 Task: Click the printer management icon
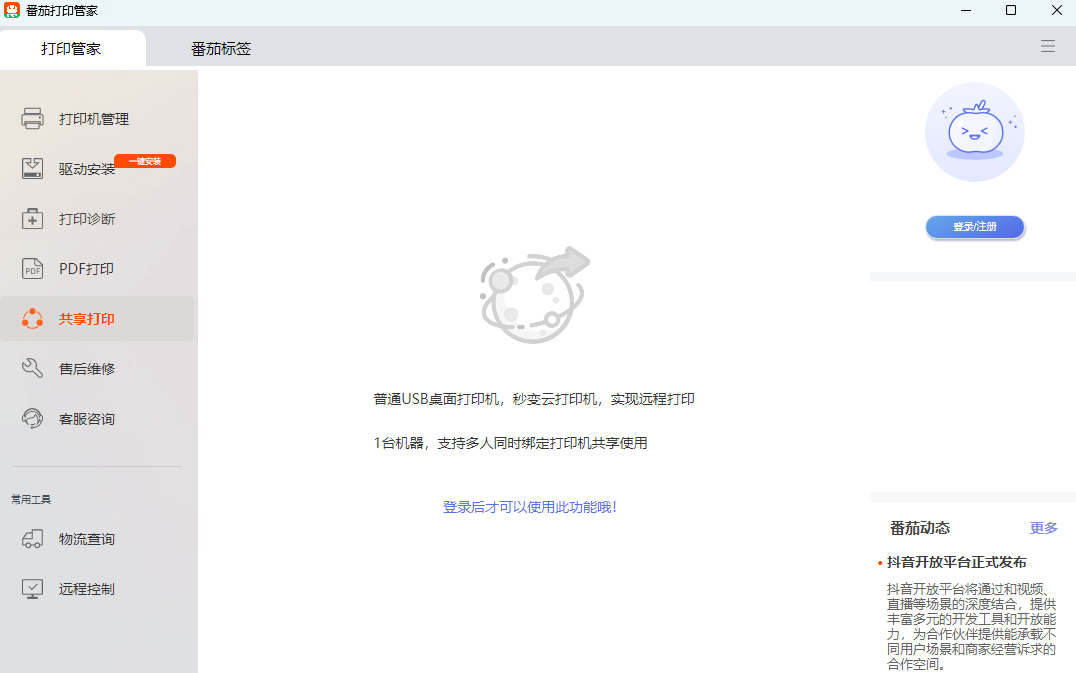(32, 119)
